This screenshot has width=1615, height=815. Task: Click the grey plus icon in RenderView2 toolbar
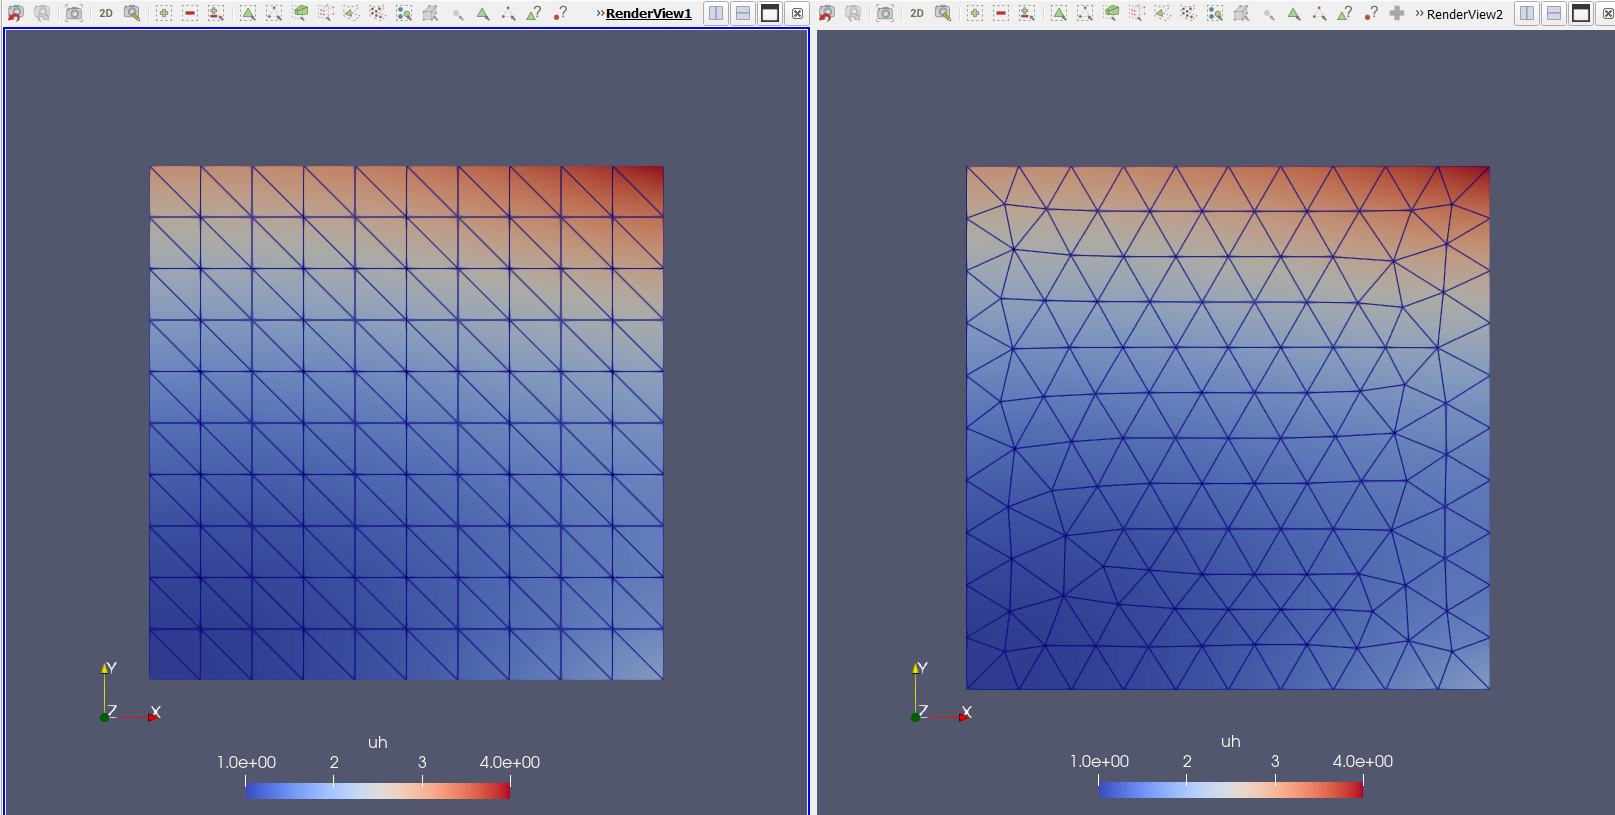coord(1397,13)
